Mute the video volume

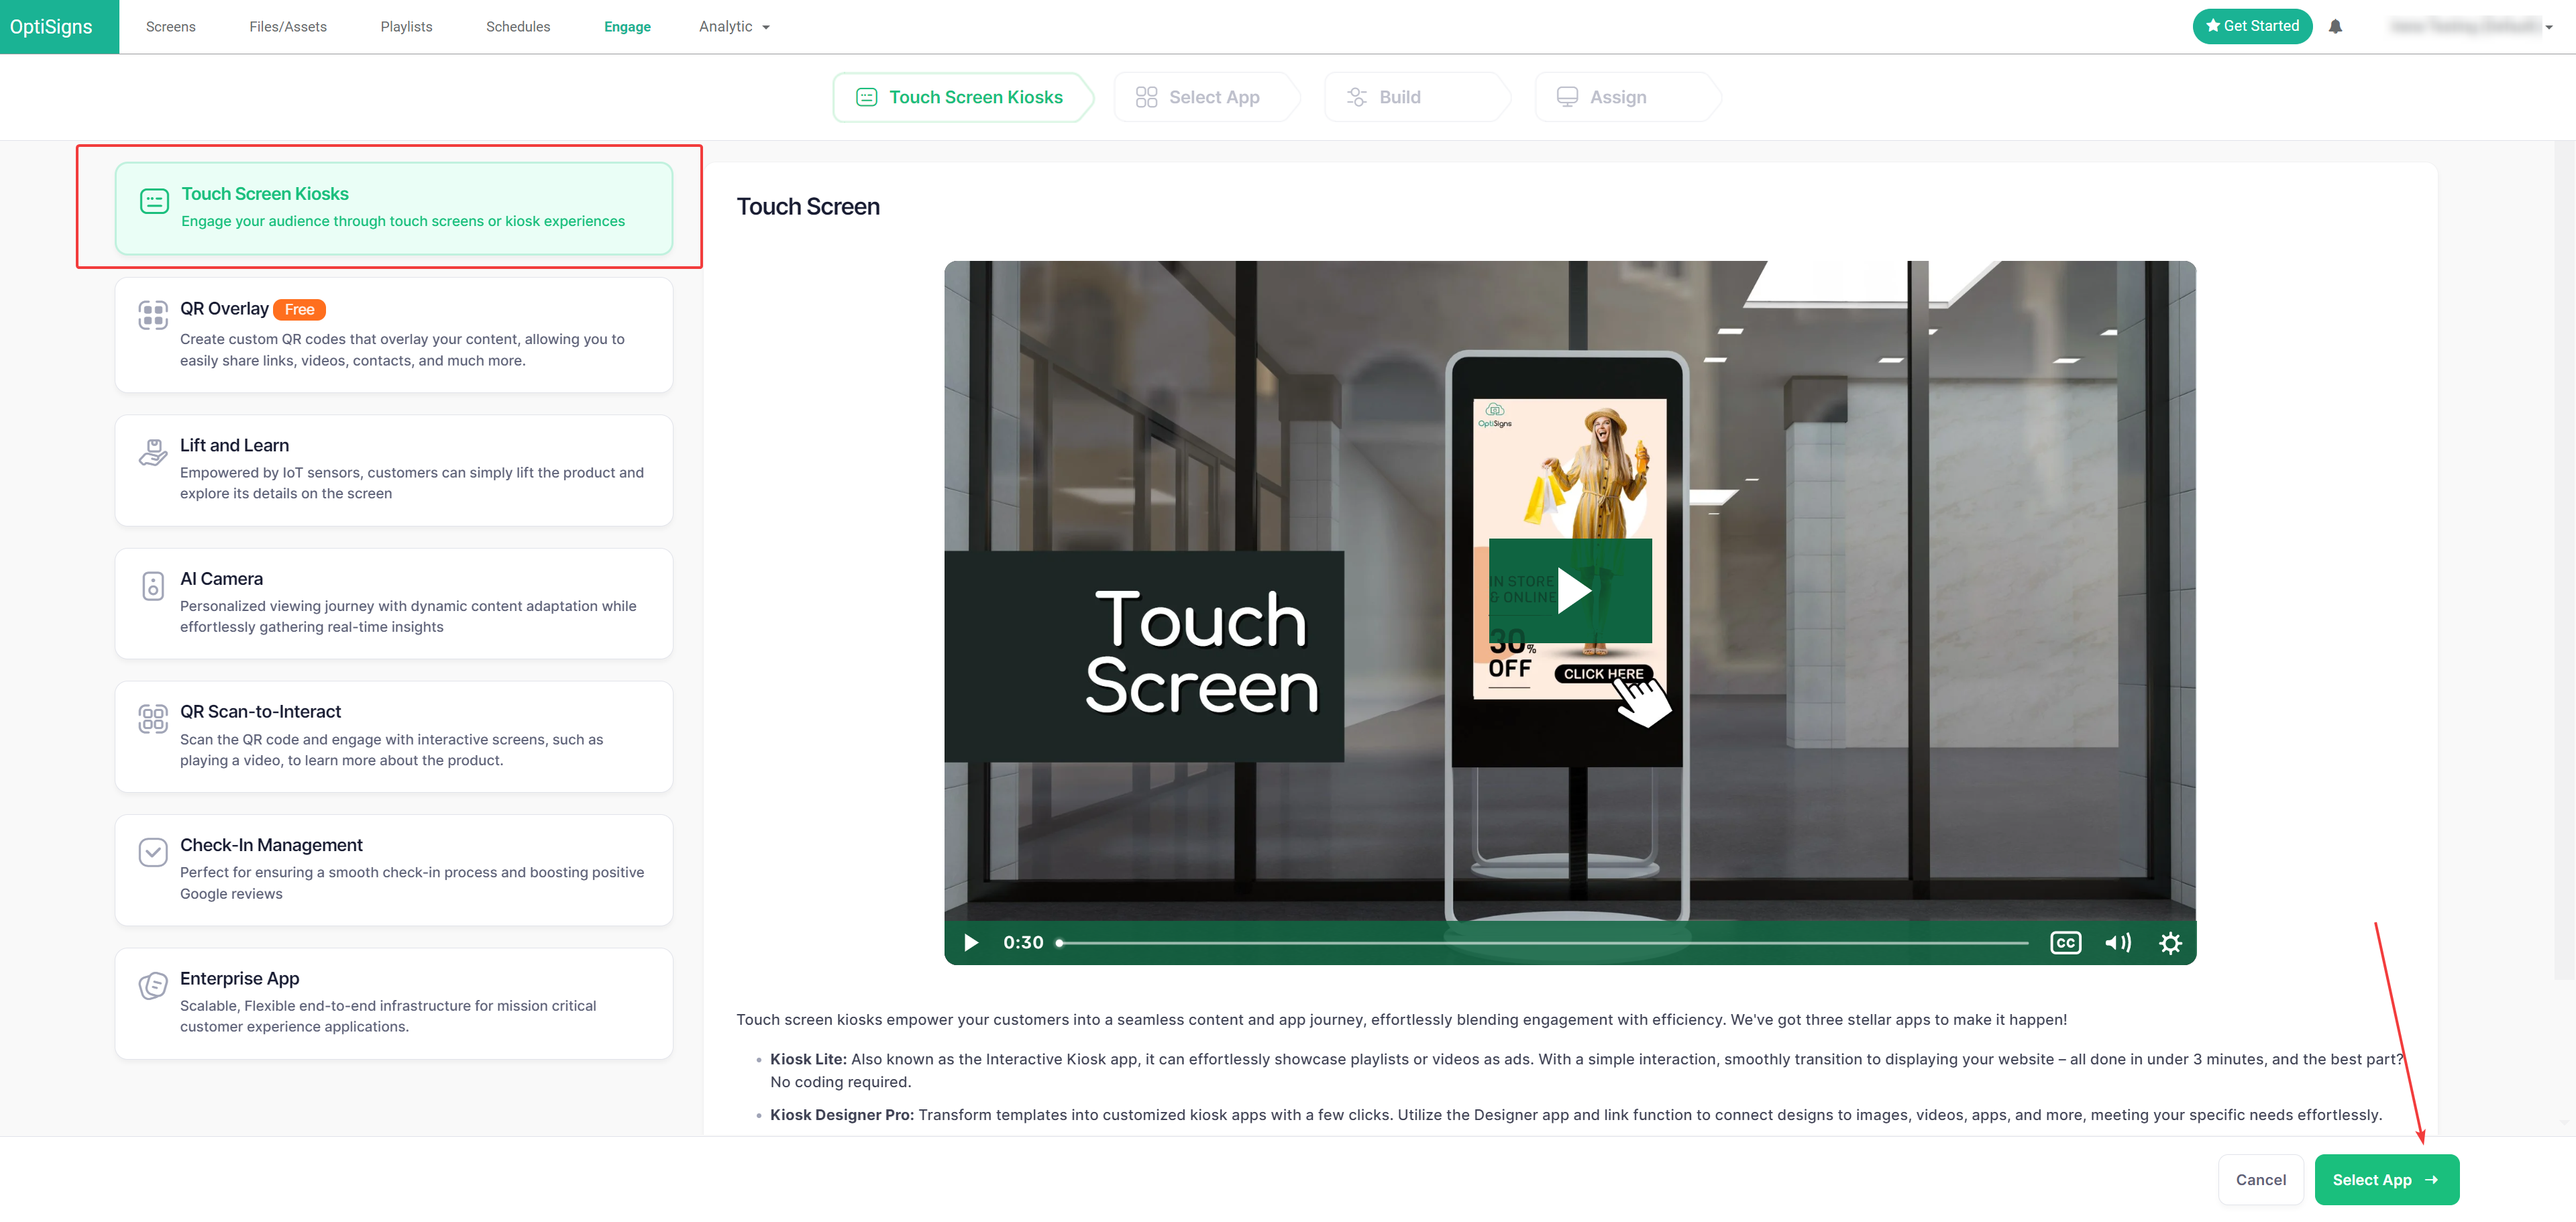click(2117, 943)
